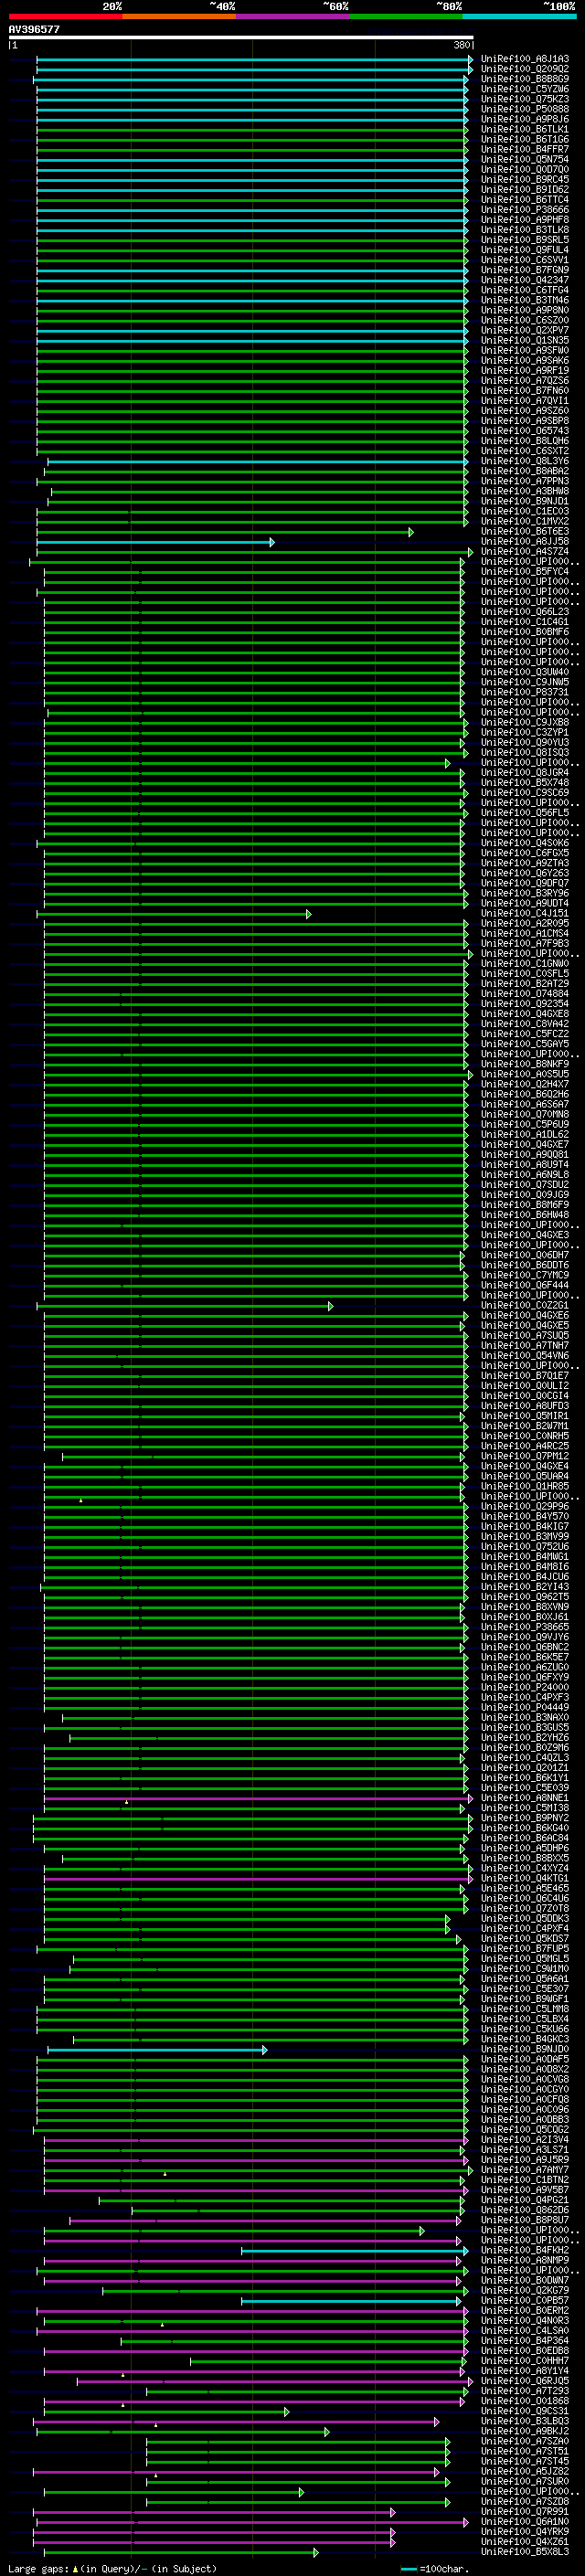The width and height of the screenshot is (585, 2576).
Task: Select label UniRef100_P38666
Action: coord(525,210)
